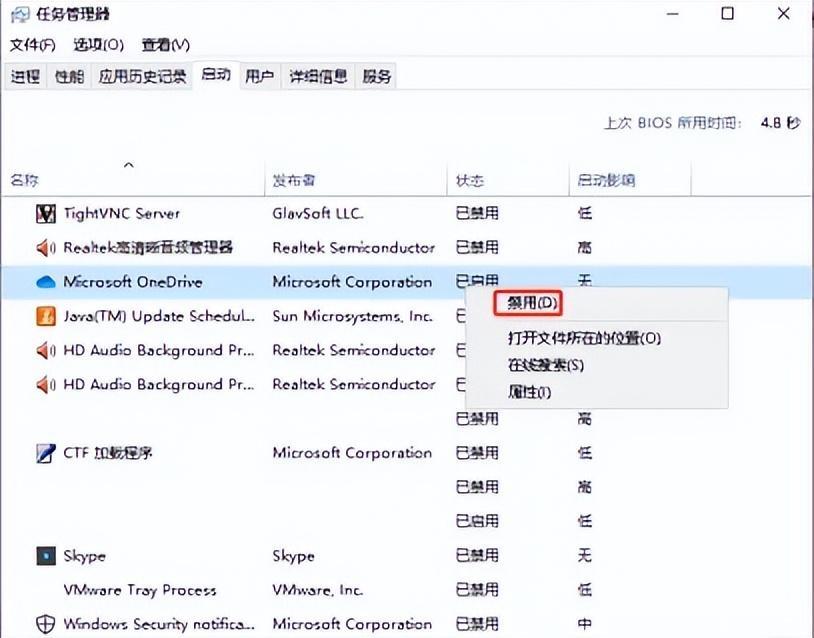Viewport: 814px width, 638px height.
Task: Click the Windows Security notification shield icon
Action: 46,623
